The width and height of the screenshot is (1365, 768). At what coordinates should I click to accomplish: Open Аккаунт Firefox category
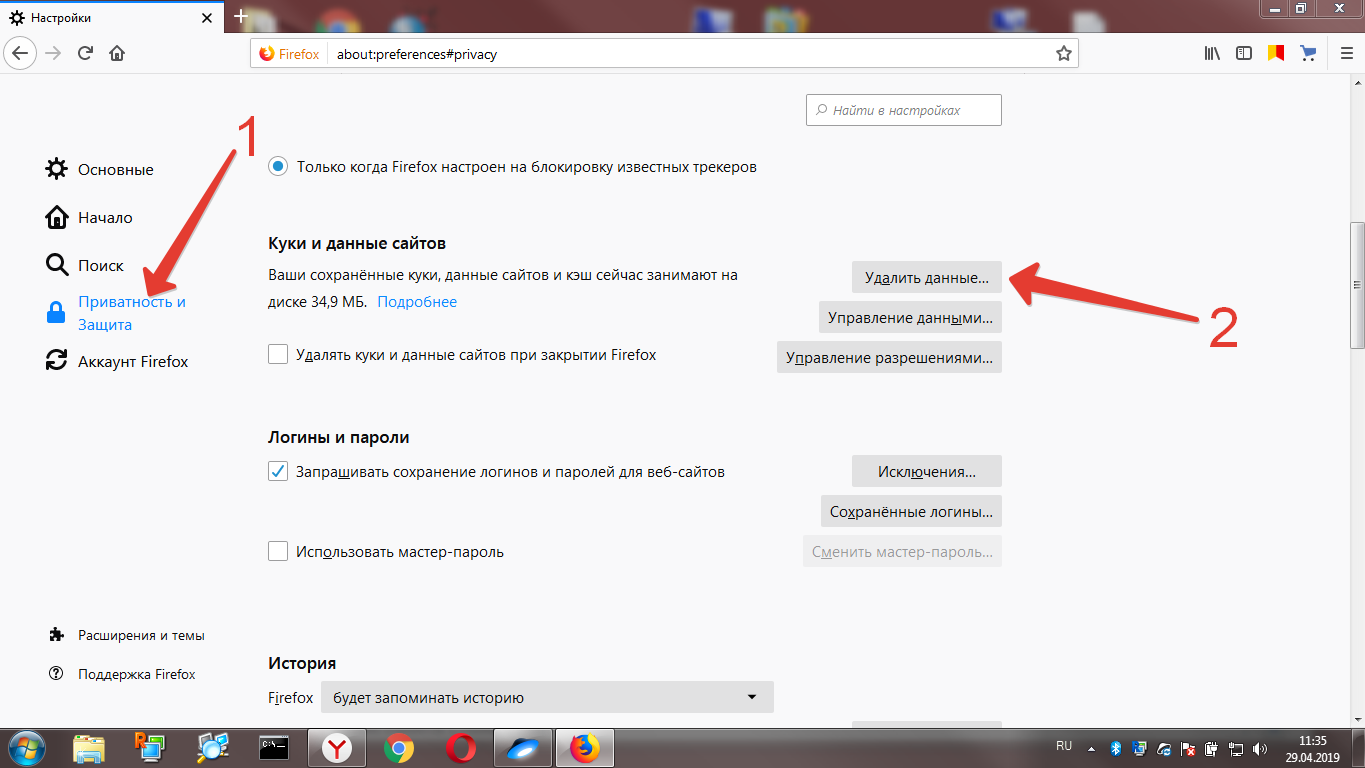117,361
